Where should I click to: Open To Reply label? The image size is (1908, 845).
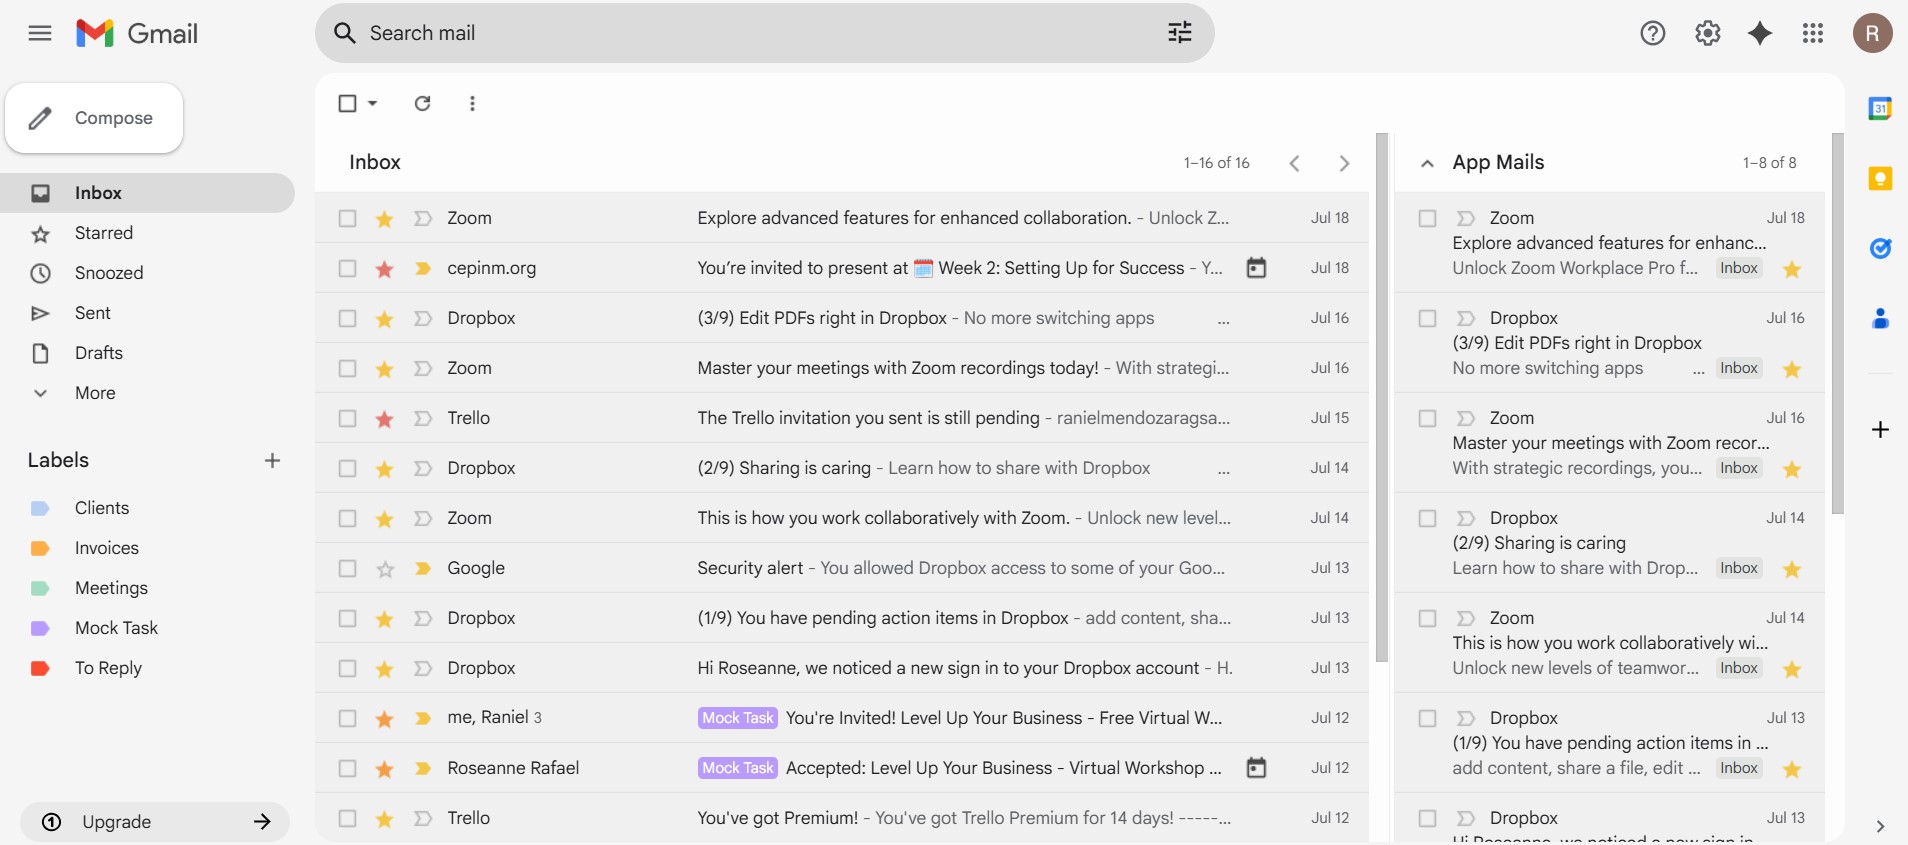[x=108, y=668]
